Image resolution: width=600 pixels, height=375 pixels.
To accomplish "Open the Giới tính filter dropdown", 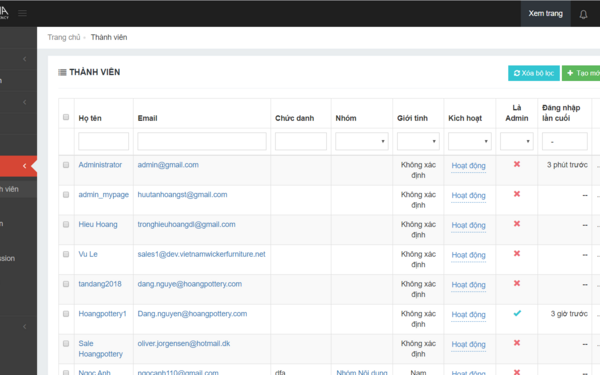I will coord(418,141).
